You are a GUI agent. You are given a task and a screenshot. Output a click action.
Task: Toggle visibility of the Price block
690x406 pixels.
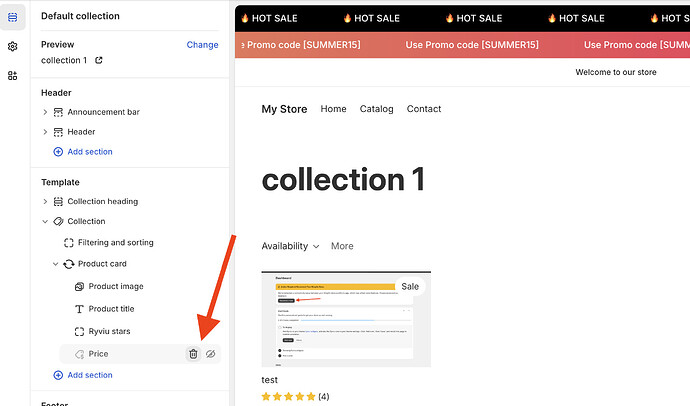[x=210, y=354]
